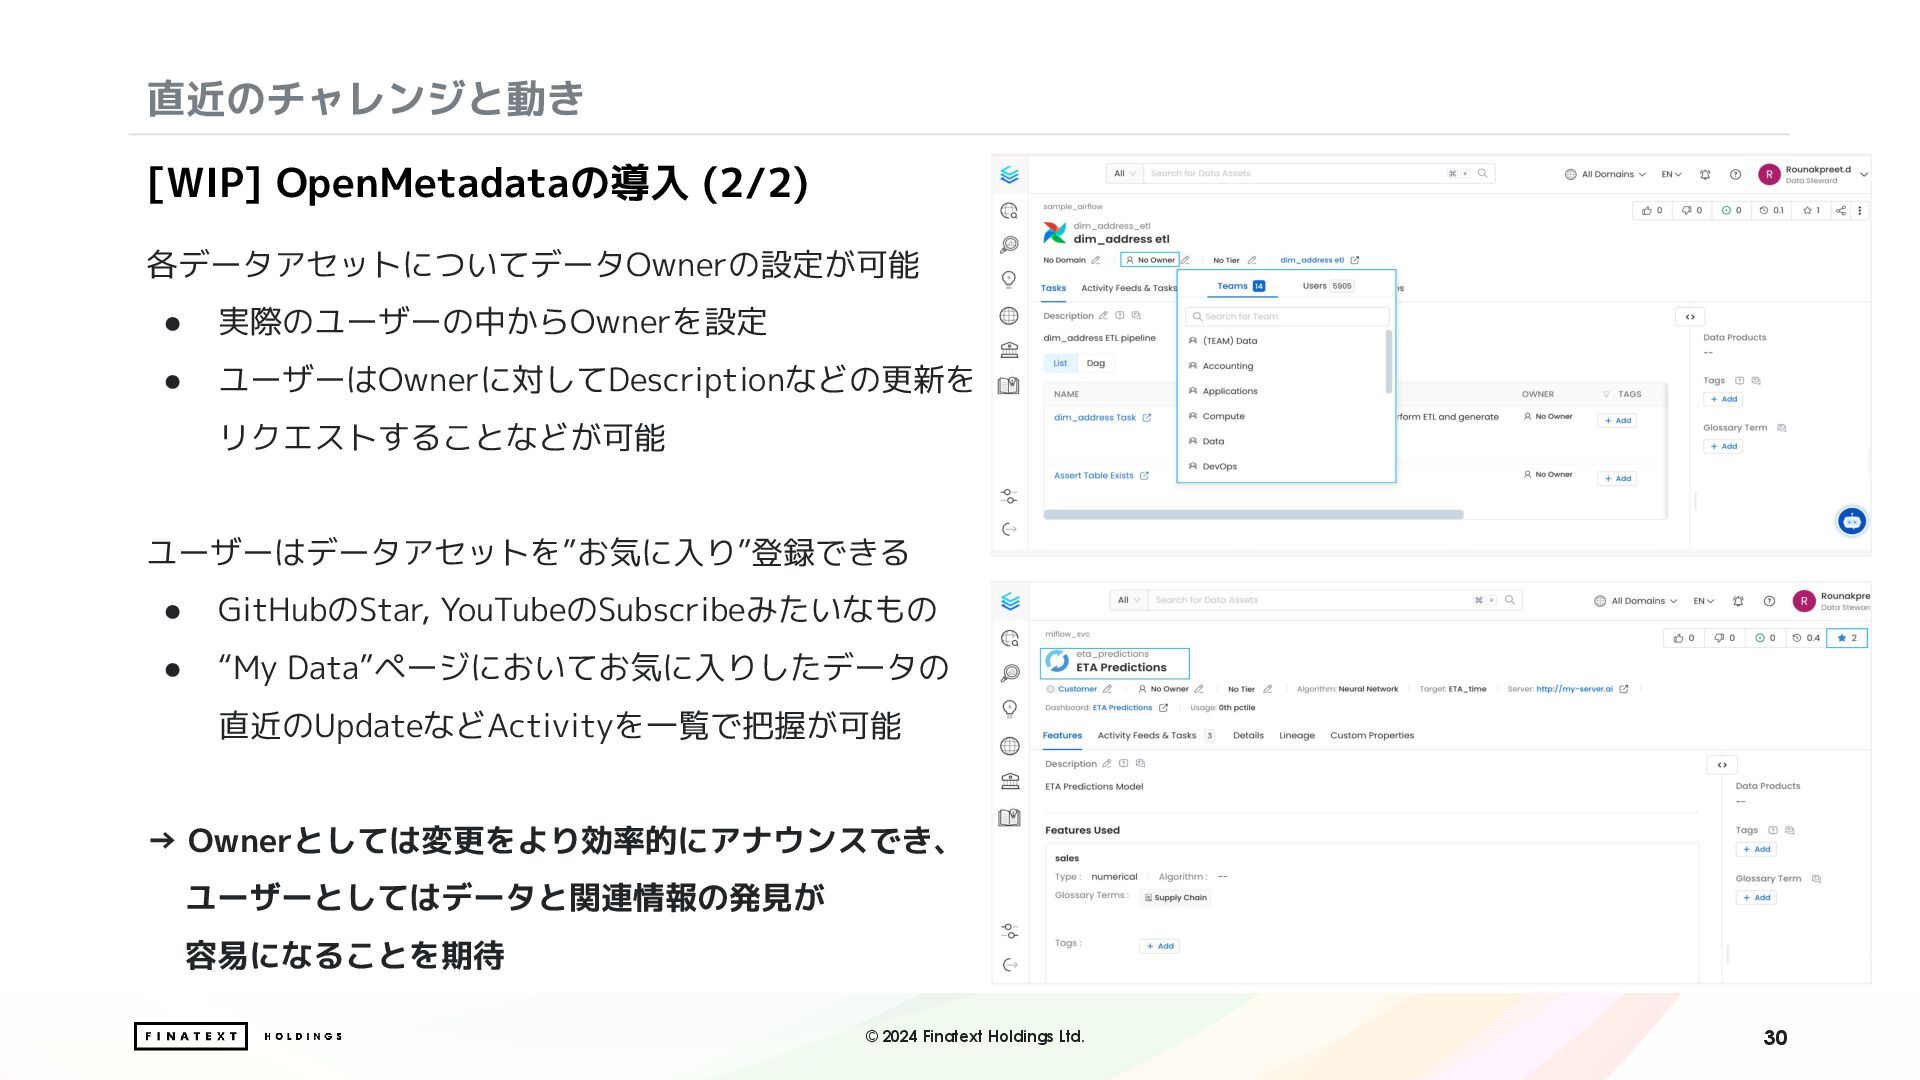Click thumbs-up vote on ETA Predictions page

point(1684,638)
